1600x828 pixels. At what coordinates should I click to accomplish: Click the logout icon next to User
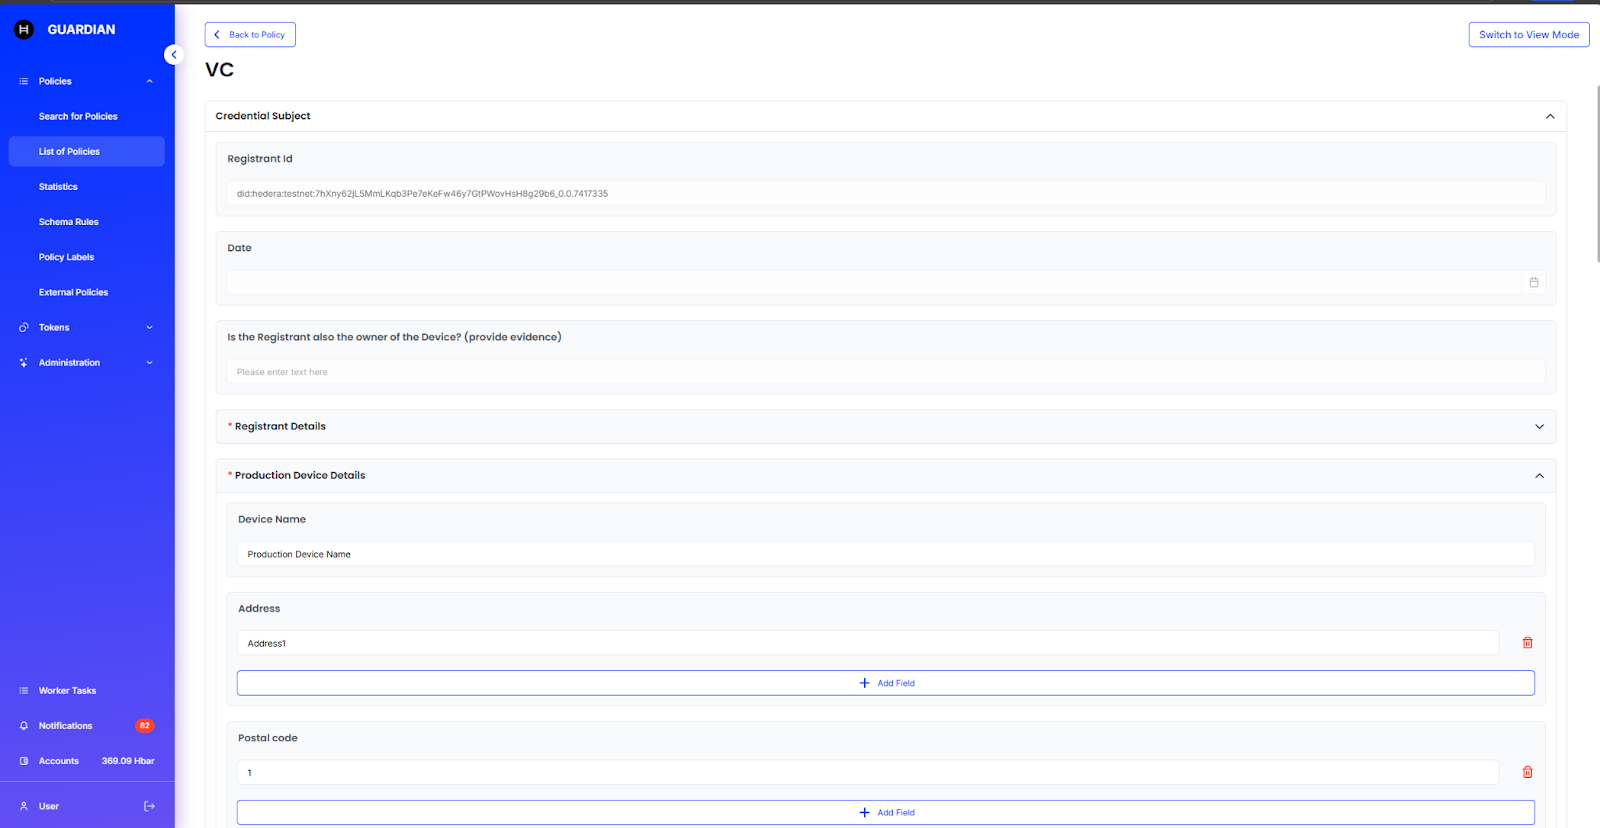(x=149, y=806)
